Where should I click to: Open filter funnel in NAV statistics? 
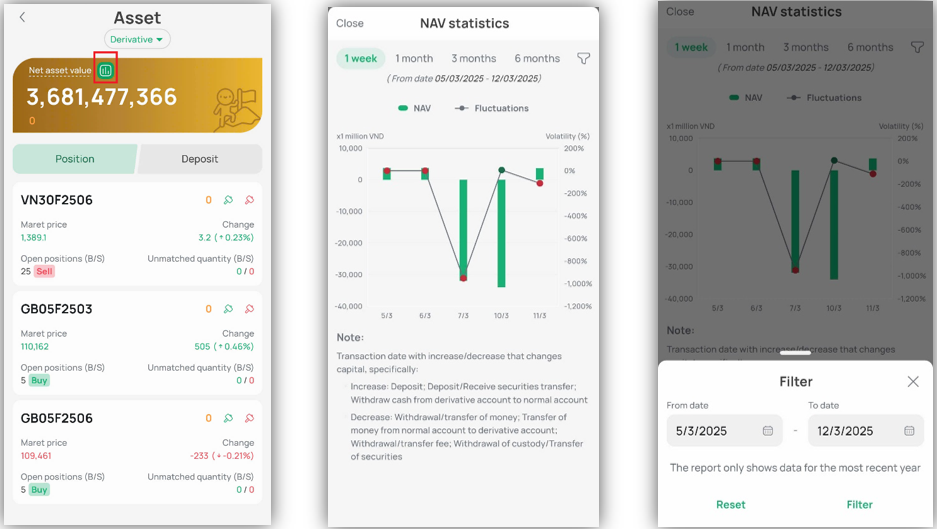(584, 59)
